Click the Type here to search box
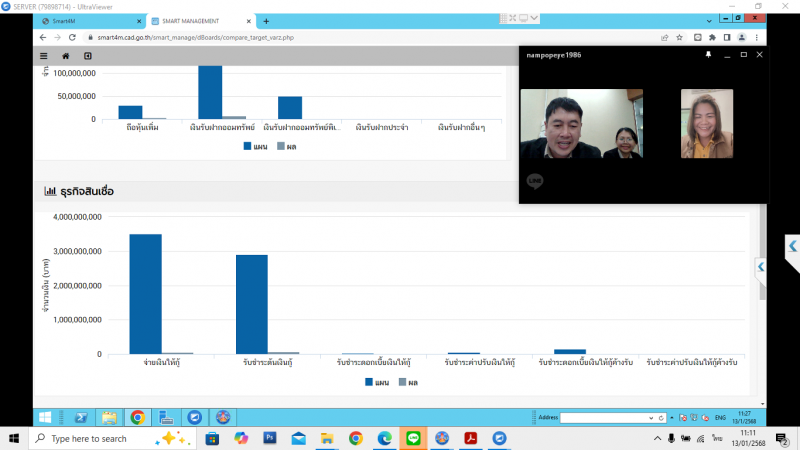800x450 pixels. [112, 438]
